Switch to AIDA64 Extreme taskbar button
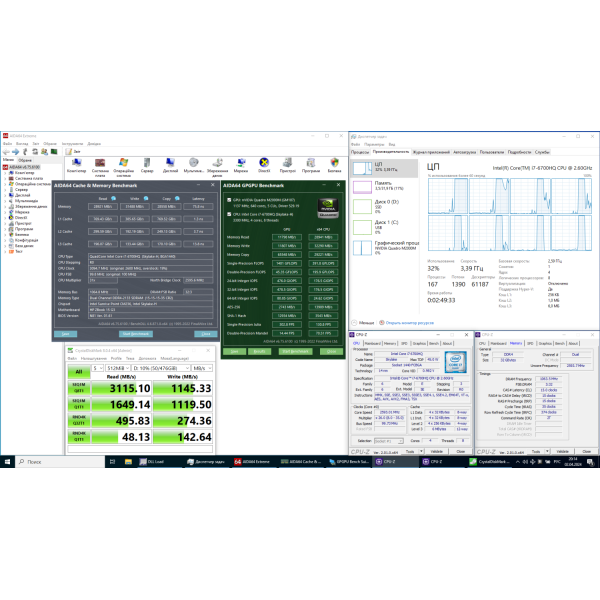600x600 pixels. (253, 462)
